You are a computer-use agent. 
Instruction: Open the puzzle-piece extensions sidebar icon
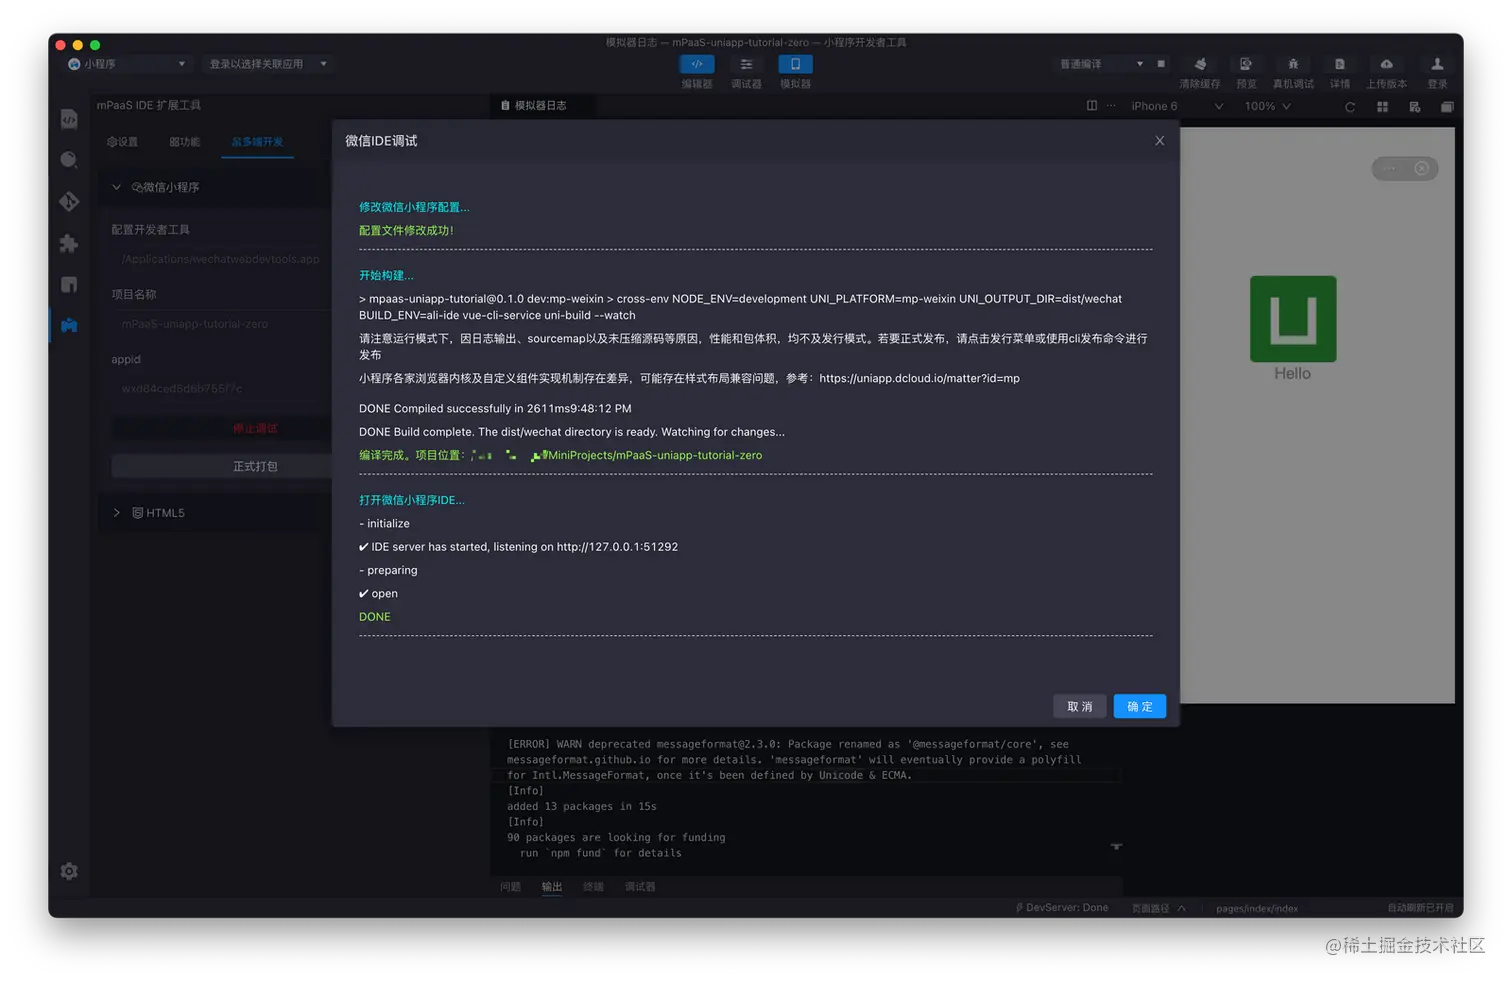click(x=69, y=243)
